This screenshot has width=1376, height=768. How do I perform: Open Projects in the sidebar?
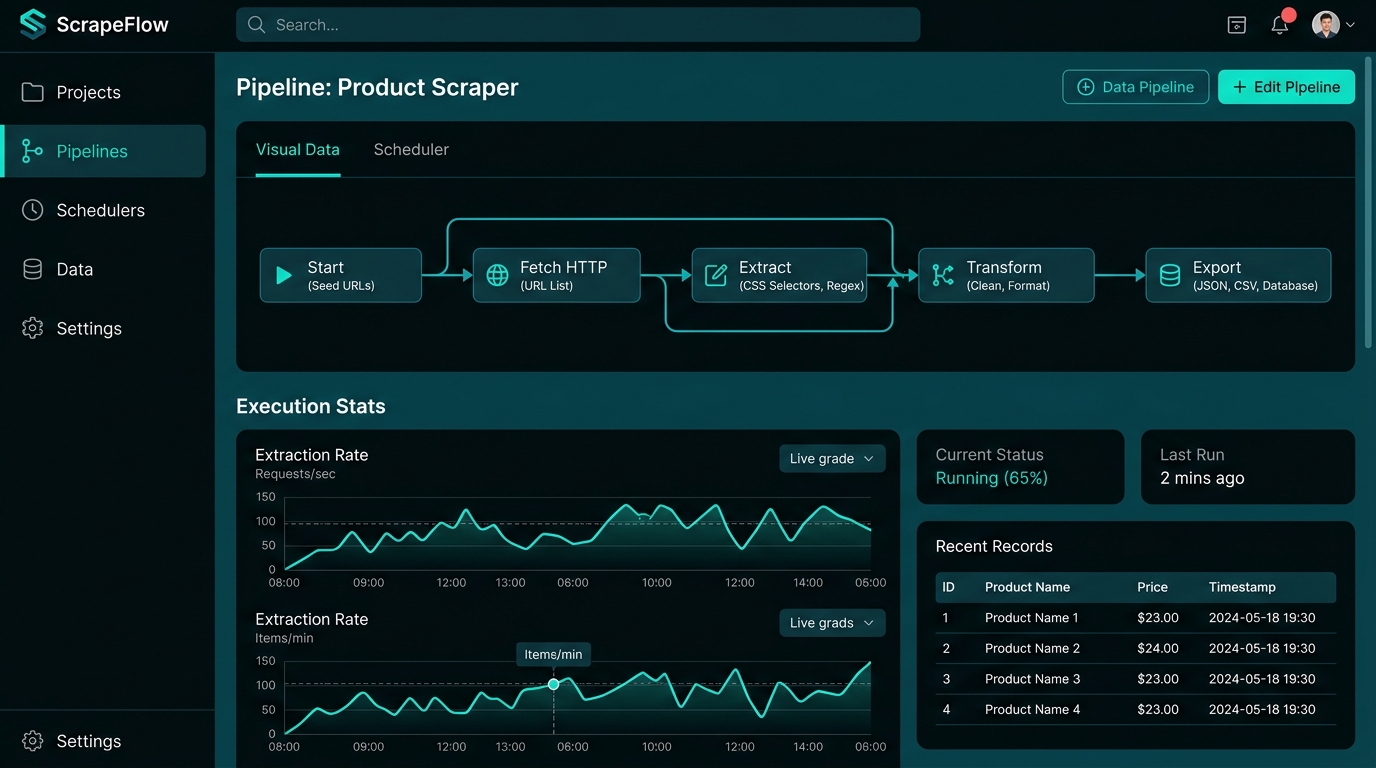click(x=104, y=92)
